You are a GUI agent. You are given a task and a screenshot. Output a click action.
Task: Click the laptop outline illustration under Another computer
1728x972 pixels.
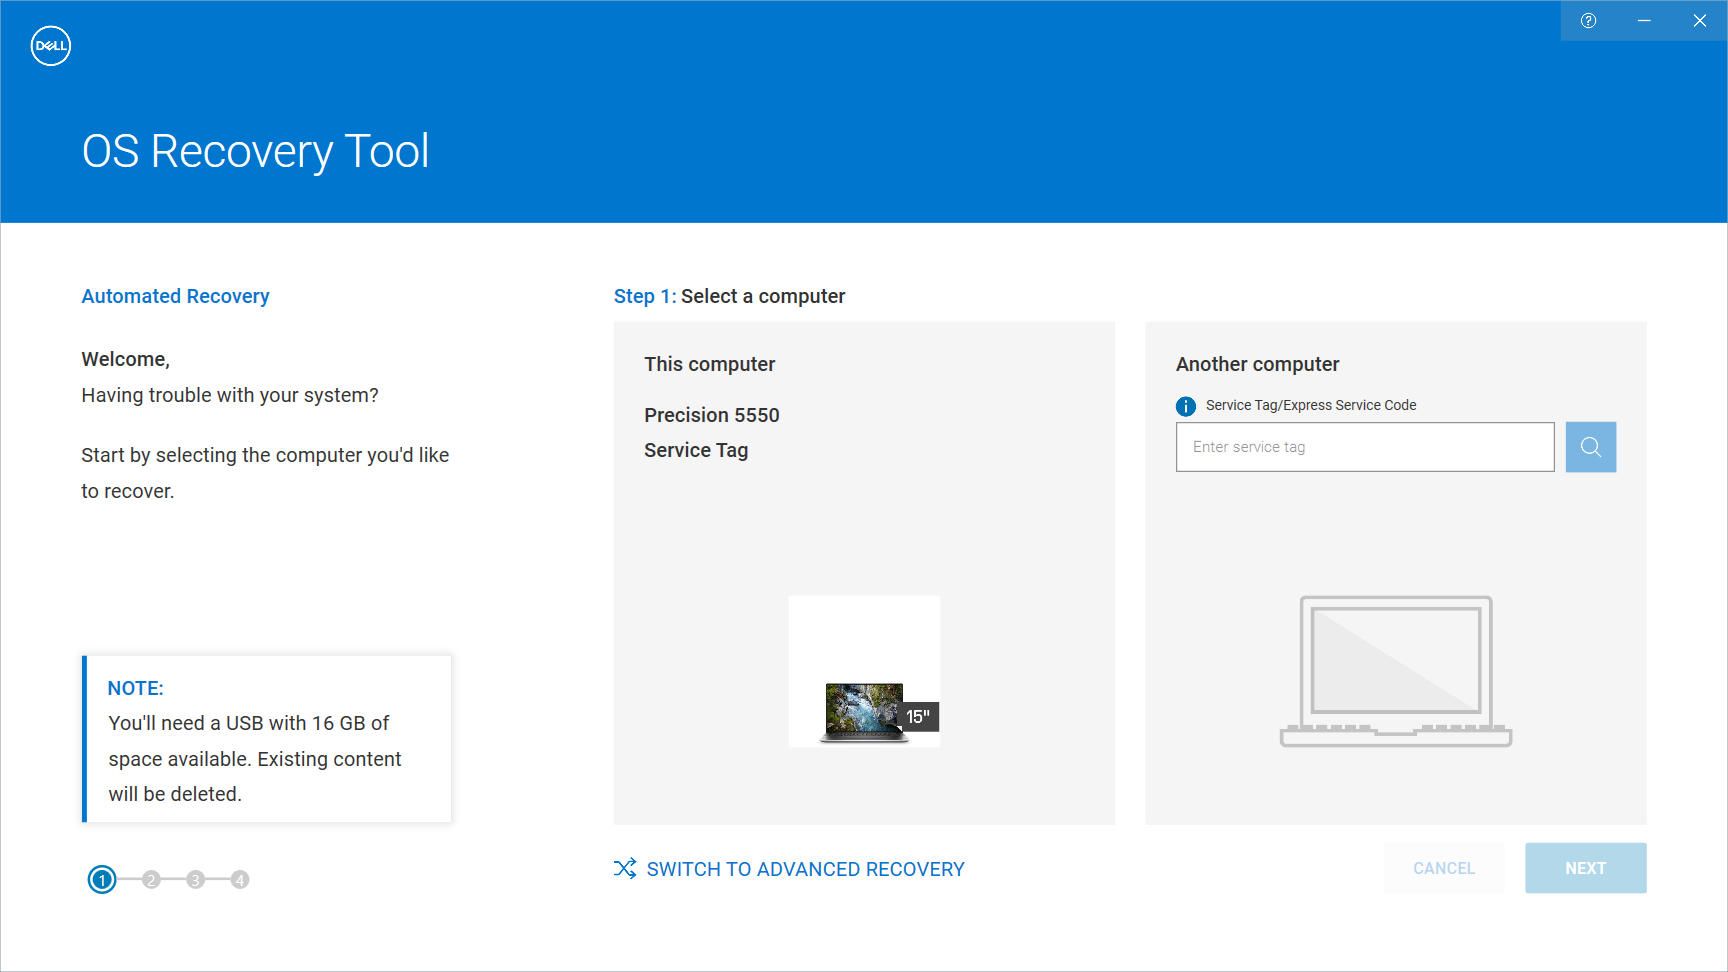coord(1396,672)
